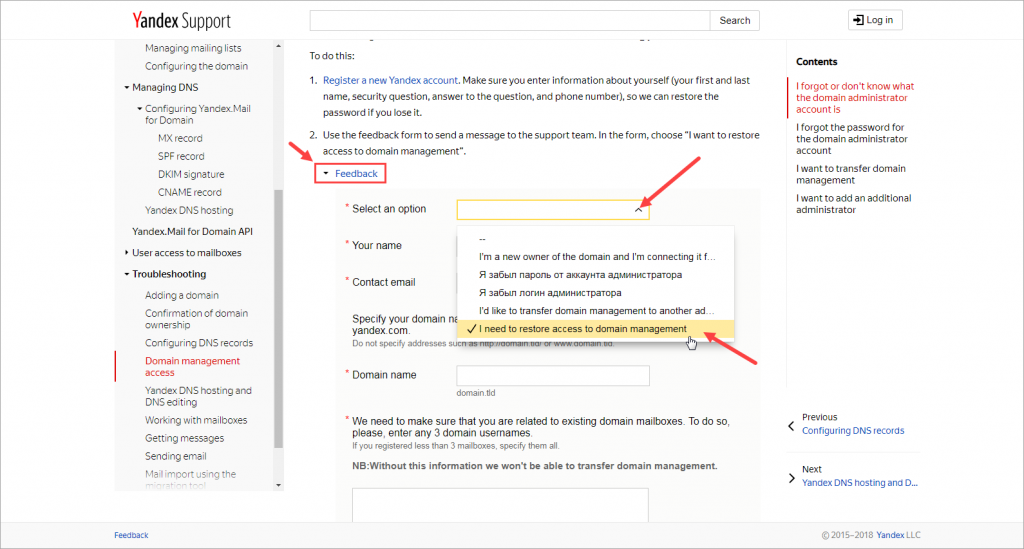Screen dimensions: 1024x549
Task: Jump to 'I forgot or don't know' contents entry
Action: [x=855, y=98]
